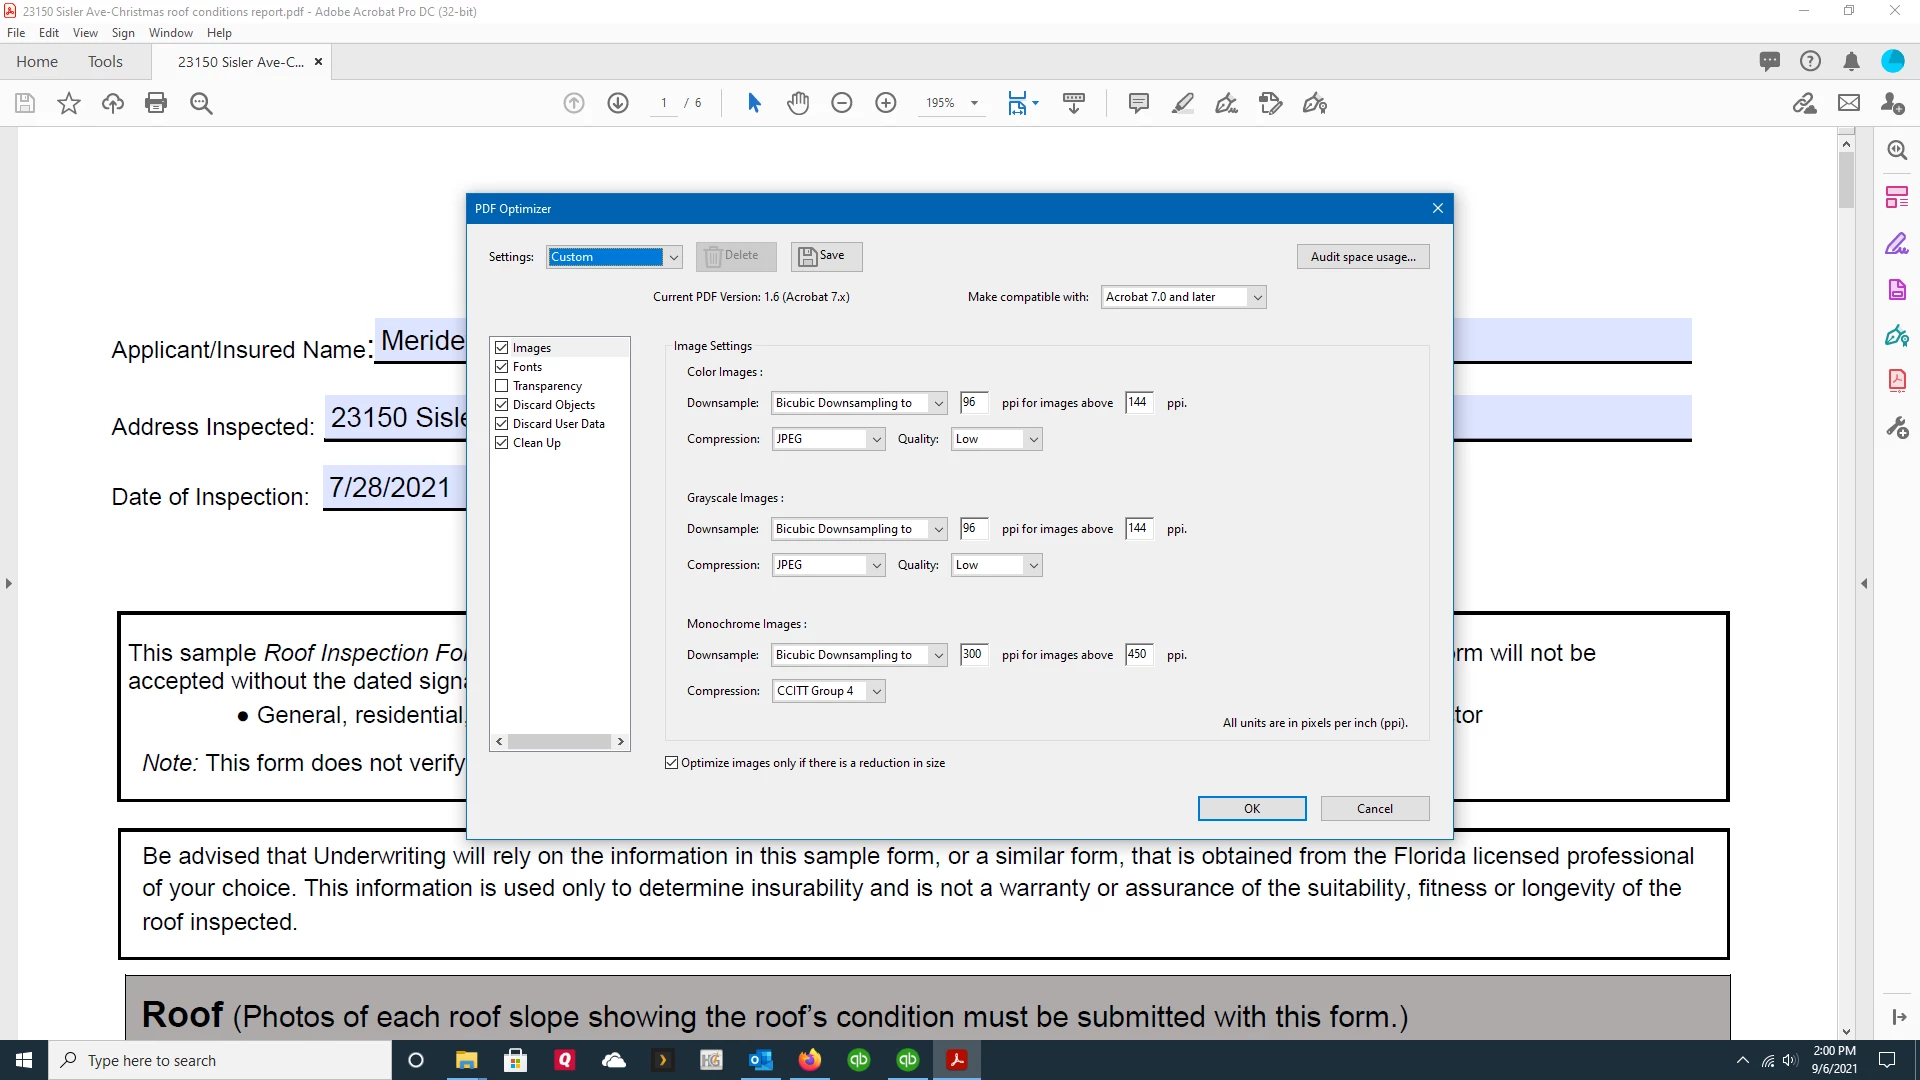Click the Zoom in plus icon
Viewport: 1920px width, 1080px height.
click(x=886, y=103)
